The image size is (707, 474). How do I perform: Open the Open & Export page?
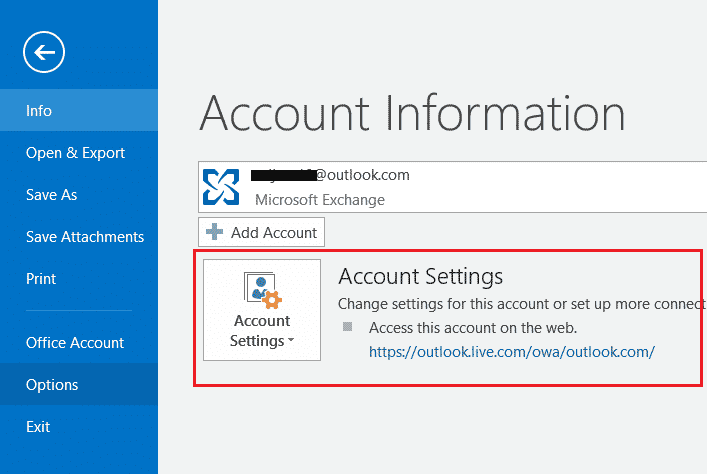(79, 153)
